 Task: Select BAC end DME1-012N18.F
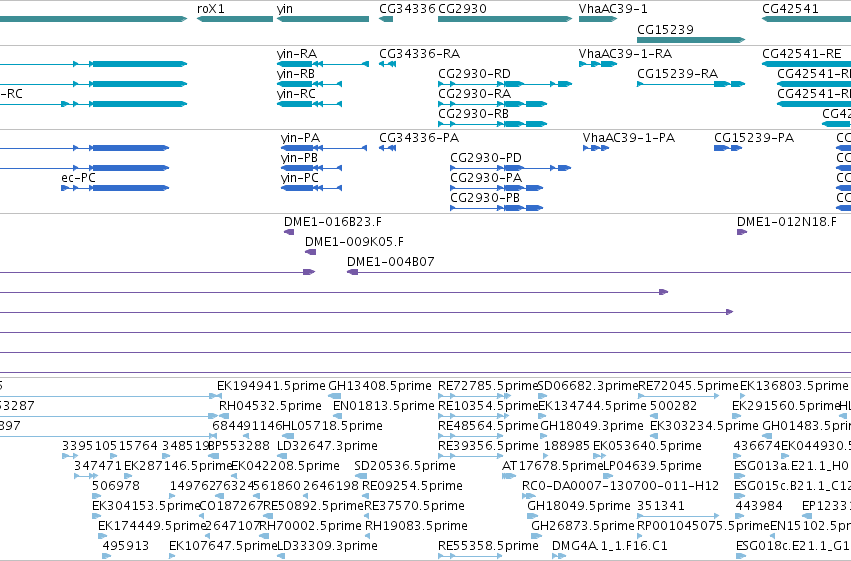pyautogui.click(x=742, y=232)
